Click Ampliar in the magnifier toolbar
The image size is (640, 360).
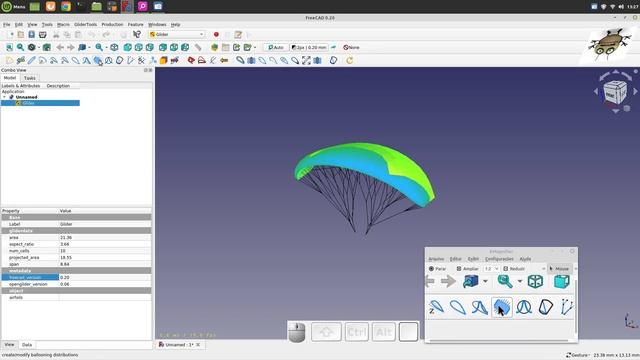pyautogui.click(x=467, y=269)
